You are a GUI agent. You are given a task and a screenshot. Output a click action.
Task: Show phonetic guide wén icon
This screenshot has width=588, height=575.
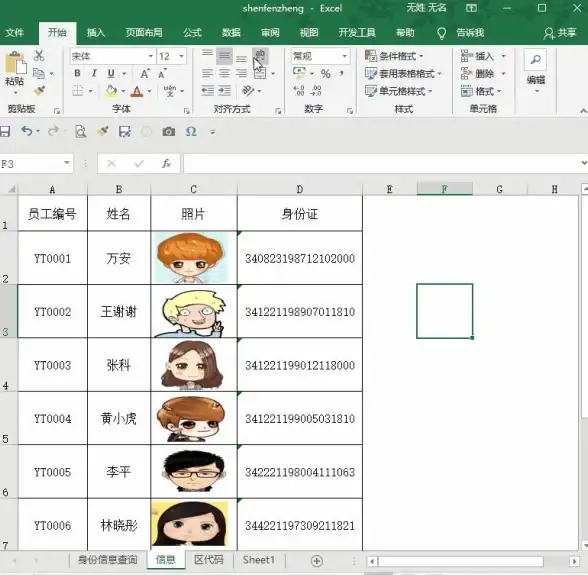pyautogui.click(x=170, y=91)
